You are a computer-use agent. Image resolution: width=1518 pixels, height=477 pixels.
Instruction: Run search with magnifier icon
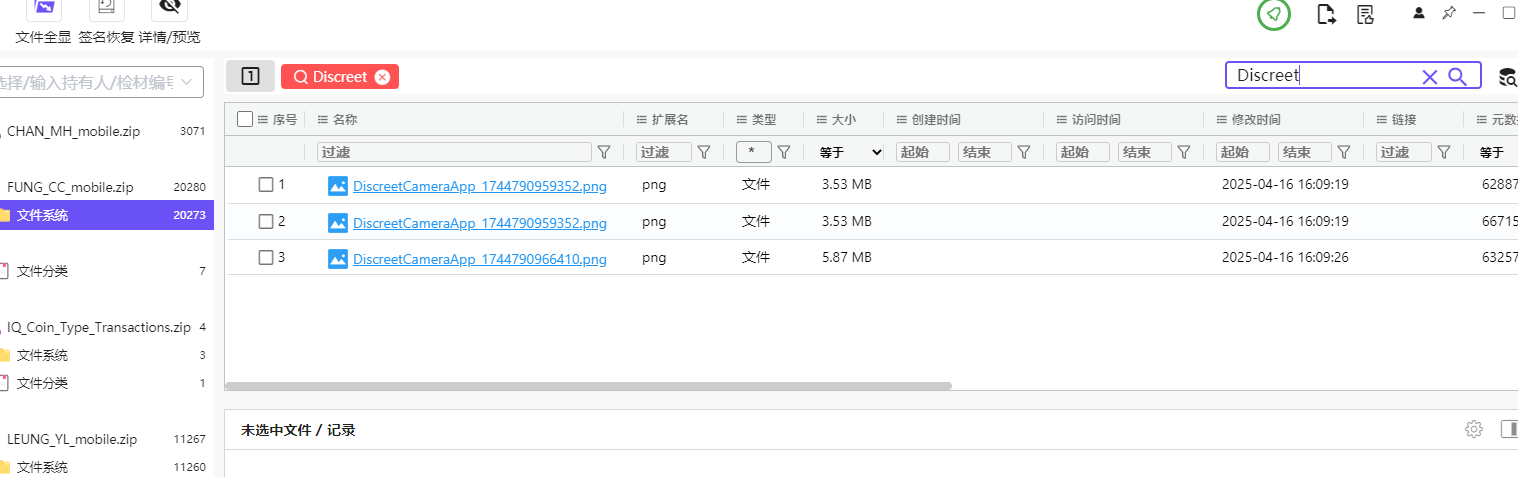click(1457, 76)
